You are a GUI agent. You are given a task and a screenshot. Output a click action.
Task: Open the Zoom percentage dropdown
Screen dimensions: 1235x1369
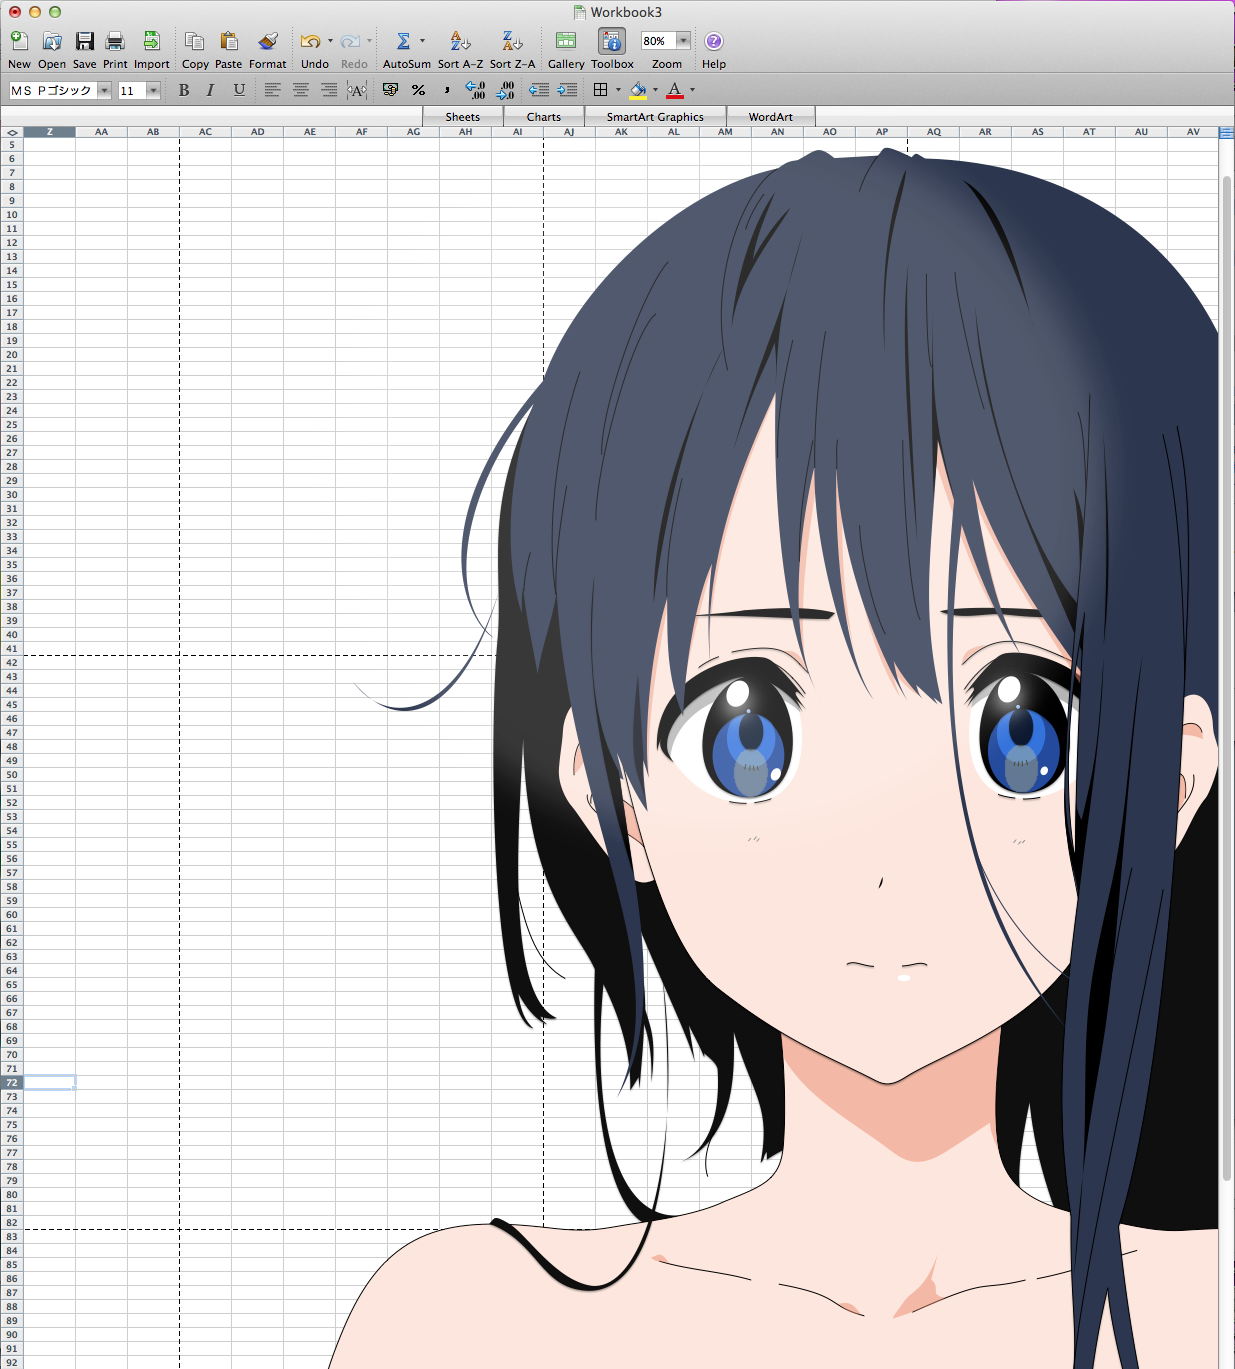click(x=684, y=41)
